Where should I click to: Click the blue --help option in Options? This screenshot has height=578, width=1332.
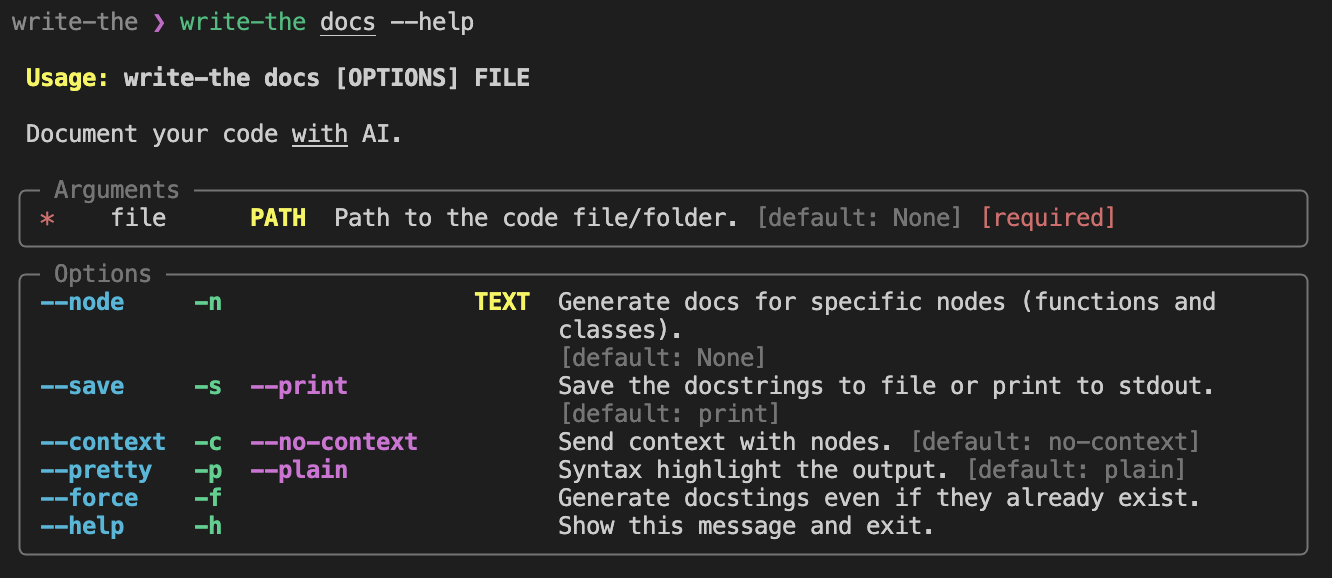click(x=82, y=526)
